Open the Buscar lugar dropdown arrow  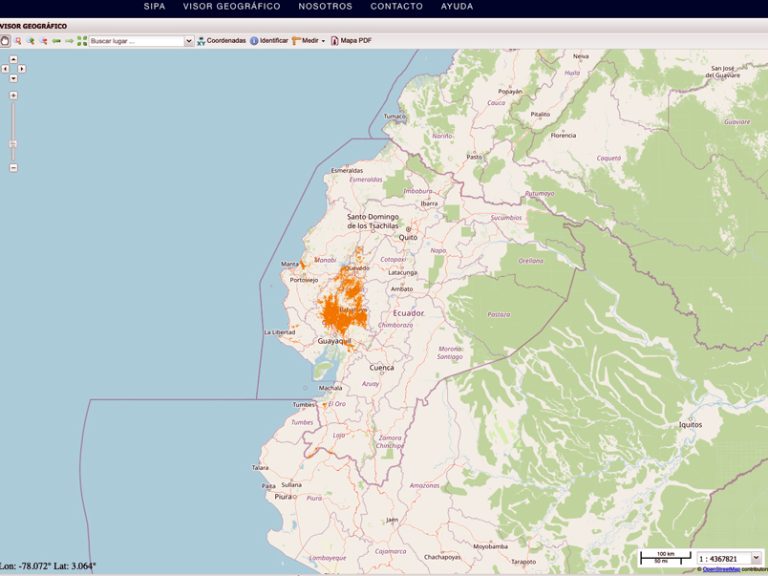tap(189, 41)
